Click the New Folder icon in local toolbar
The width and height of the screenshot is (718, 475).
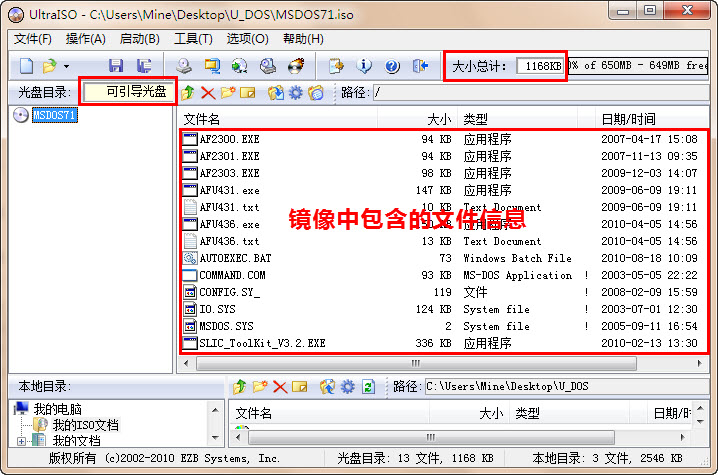tap(260, 387)
